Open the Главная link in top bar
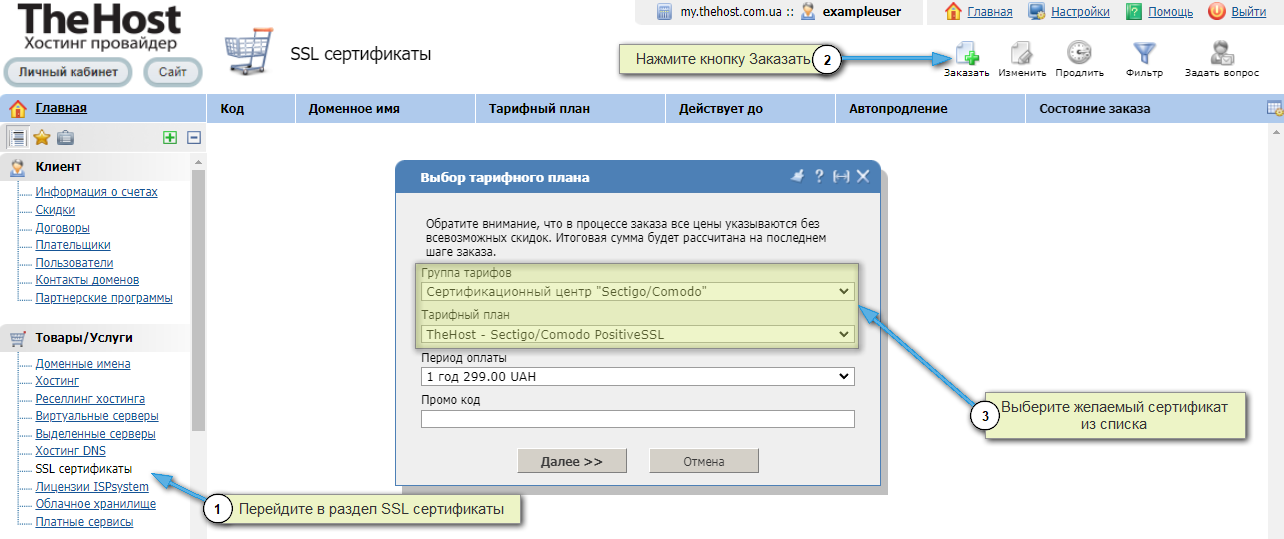Viewport: 1284px width, 539px height. 990,12
